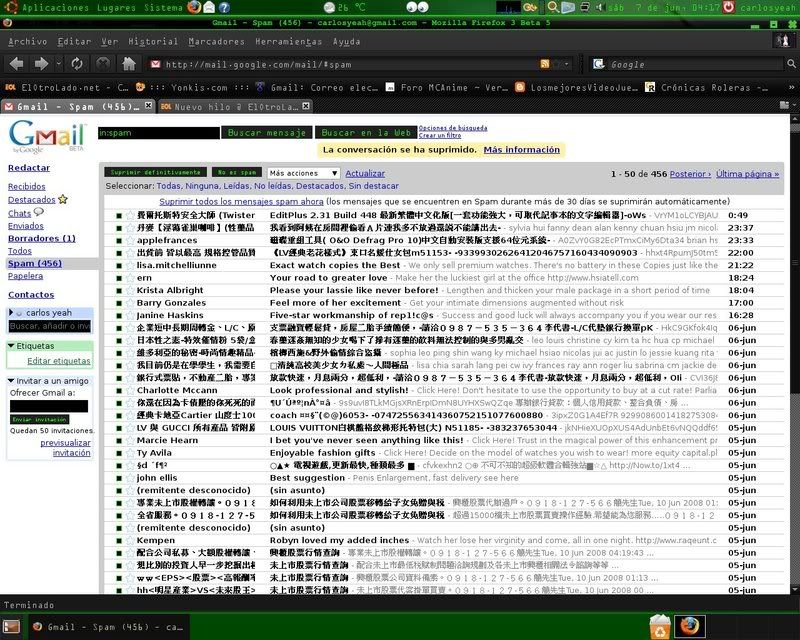Screen dimensions: 800x640
Task: Check the Marcie Hearn message checkbox
Action: pos(118,440)
